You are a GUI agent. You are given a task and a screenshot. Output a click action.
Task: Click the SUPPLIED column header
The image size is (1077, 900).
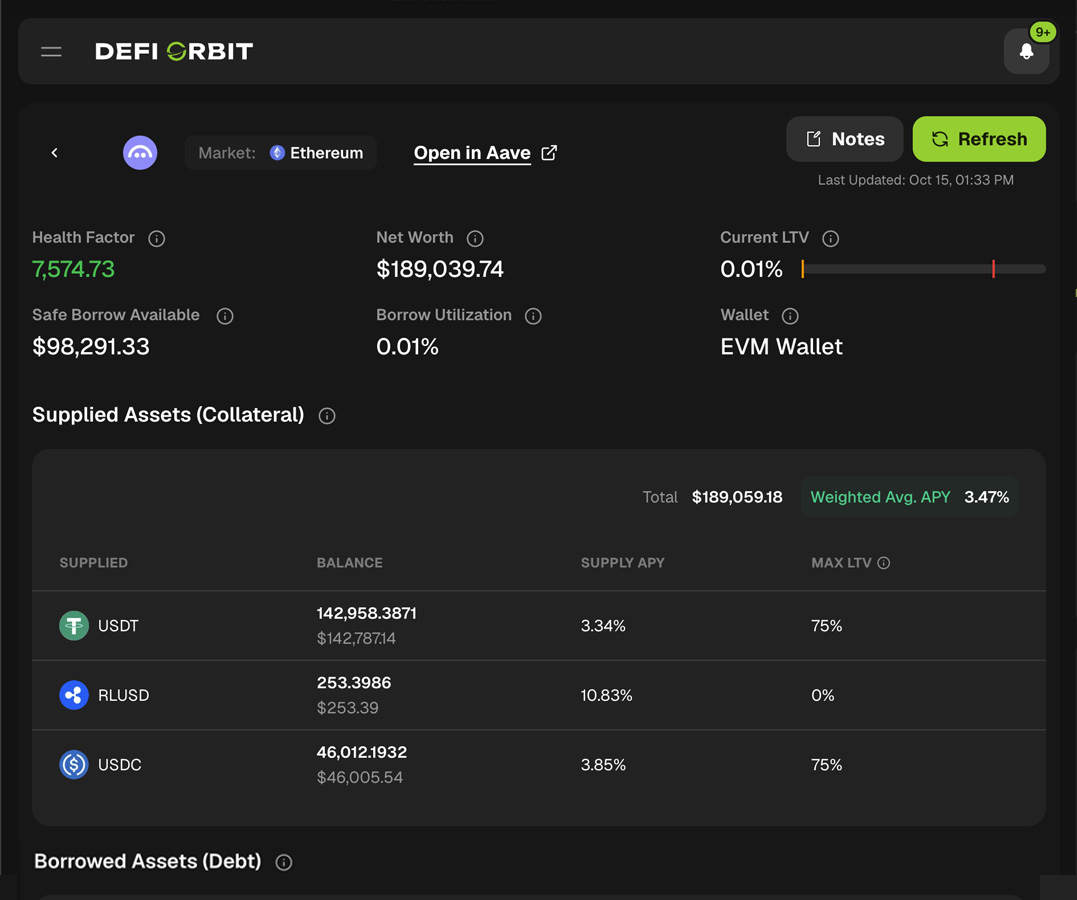(x=93, y=563)
